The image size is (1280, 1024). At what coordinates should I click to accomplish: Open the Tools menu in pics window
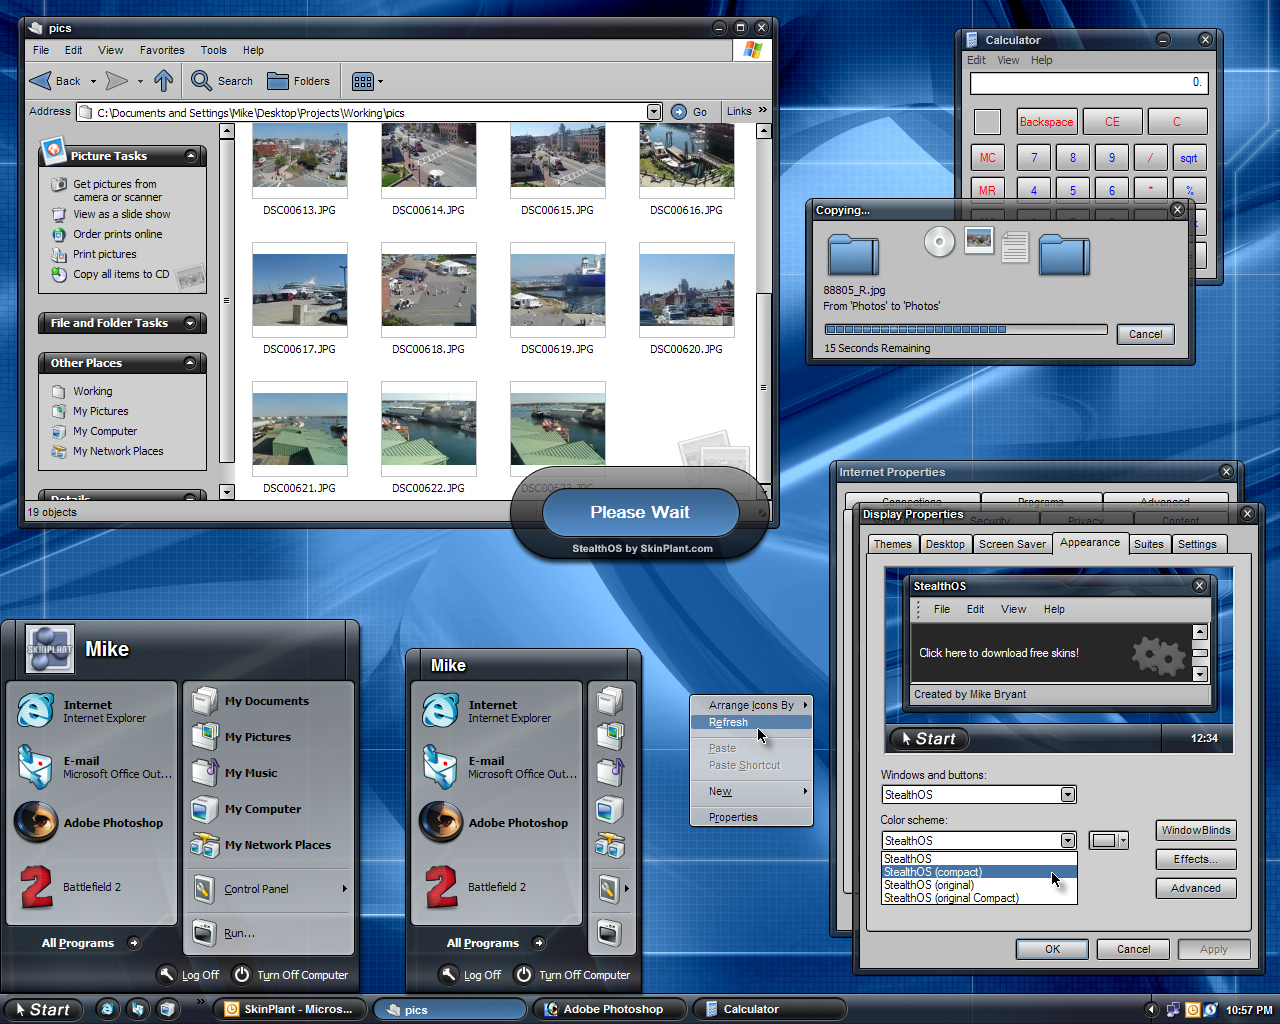click(214, 50)
